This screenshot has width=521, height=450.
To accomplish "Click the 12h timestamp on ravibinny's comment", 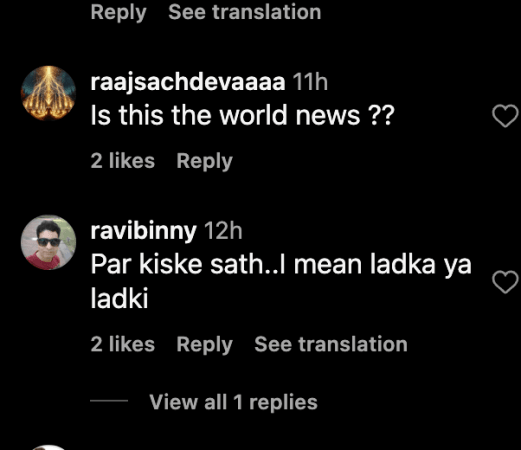I will (223, 231).
